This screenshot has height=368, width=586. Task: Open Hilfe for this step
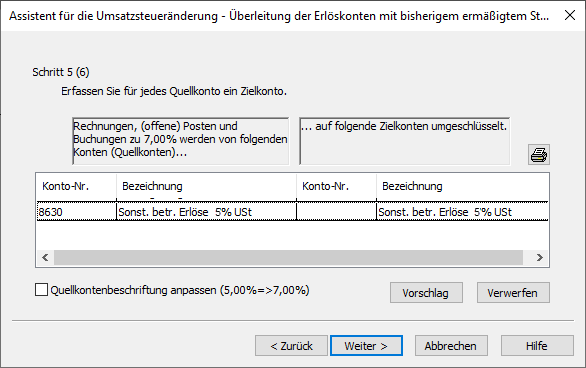pos(537,346)
